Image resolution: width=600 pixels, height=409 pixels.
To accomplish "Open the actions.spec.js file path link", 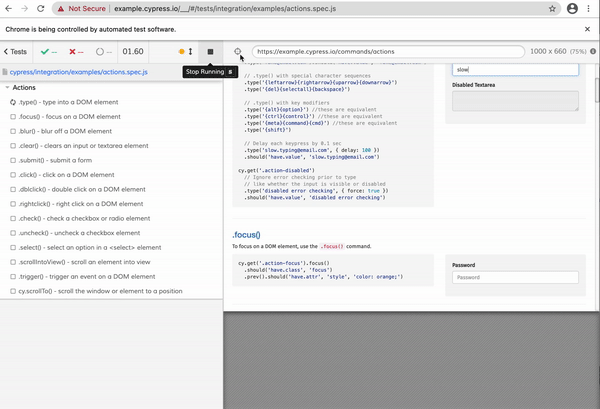I will click(77, 72).
